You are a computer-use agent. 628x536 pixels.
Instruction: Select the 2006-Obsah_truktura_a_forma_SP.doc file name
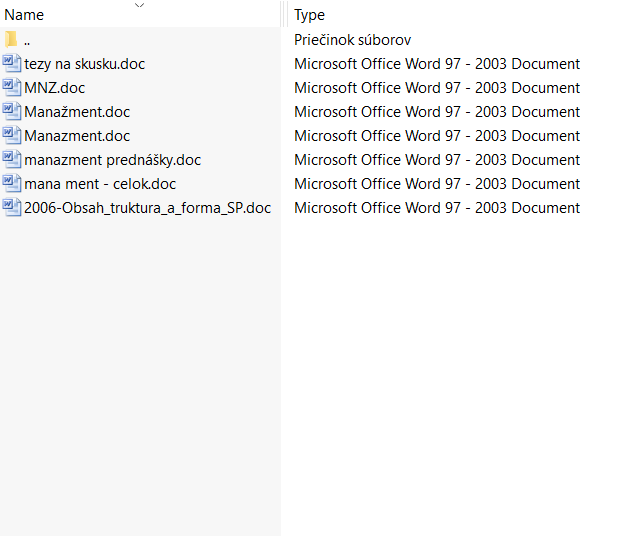[147, 208]
